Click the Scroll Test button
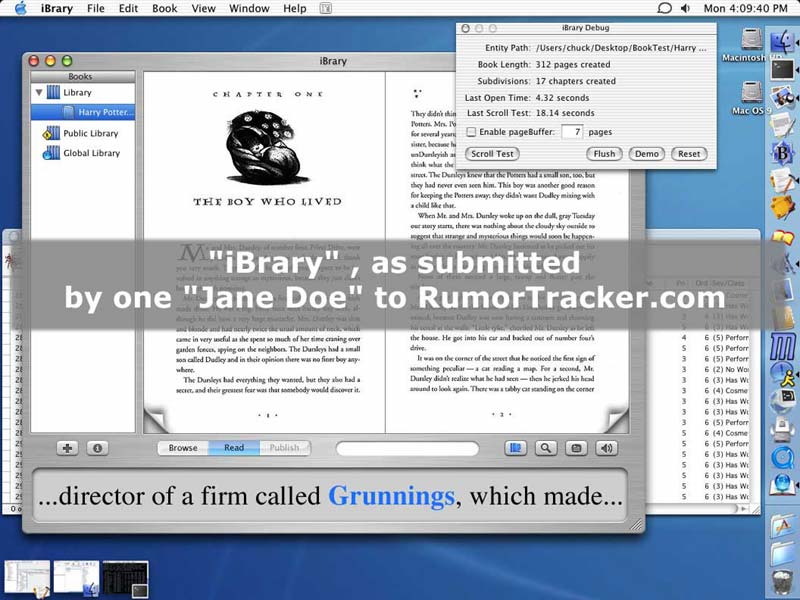The width and height of the screenshot is (800, 600). coord(492,154)
